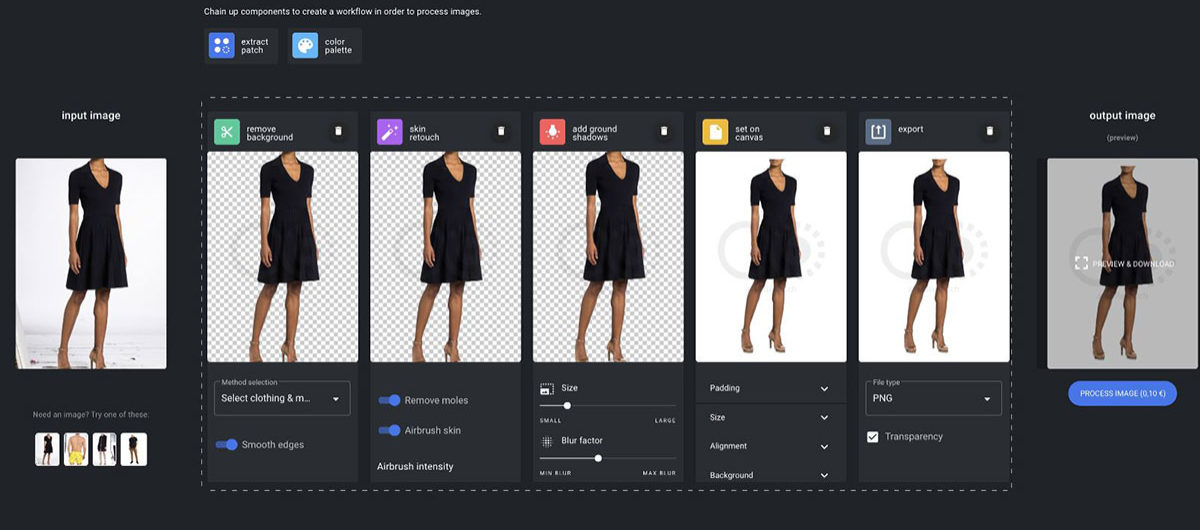
Task: Disable the Smooth edges toggle
Action: [x=227, y=444]
